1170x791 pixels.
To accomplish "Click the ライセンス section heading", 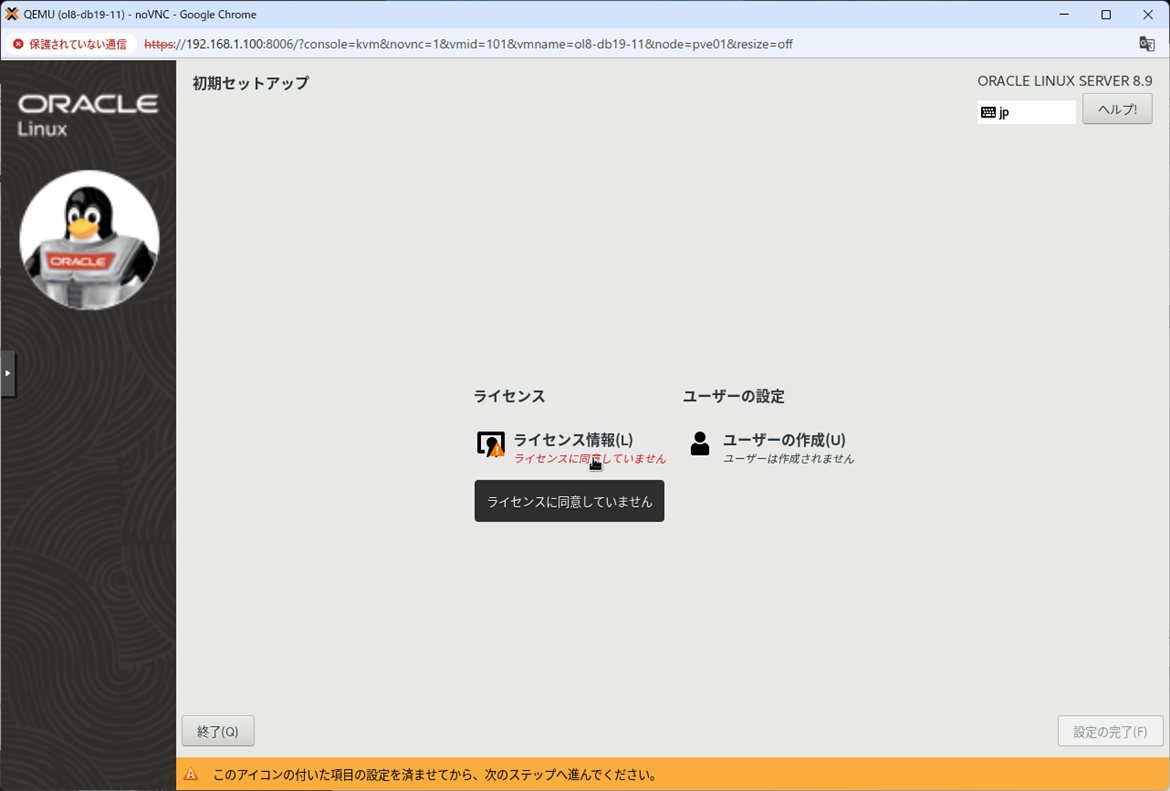I will coord(509,396).
